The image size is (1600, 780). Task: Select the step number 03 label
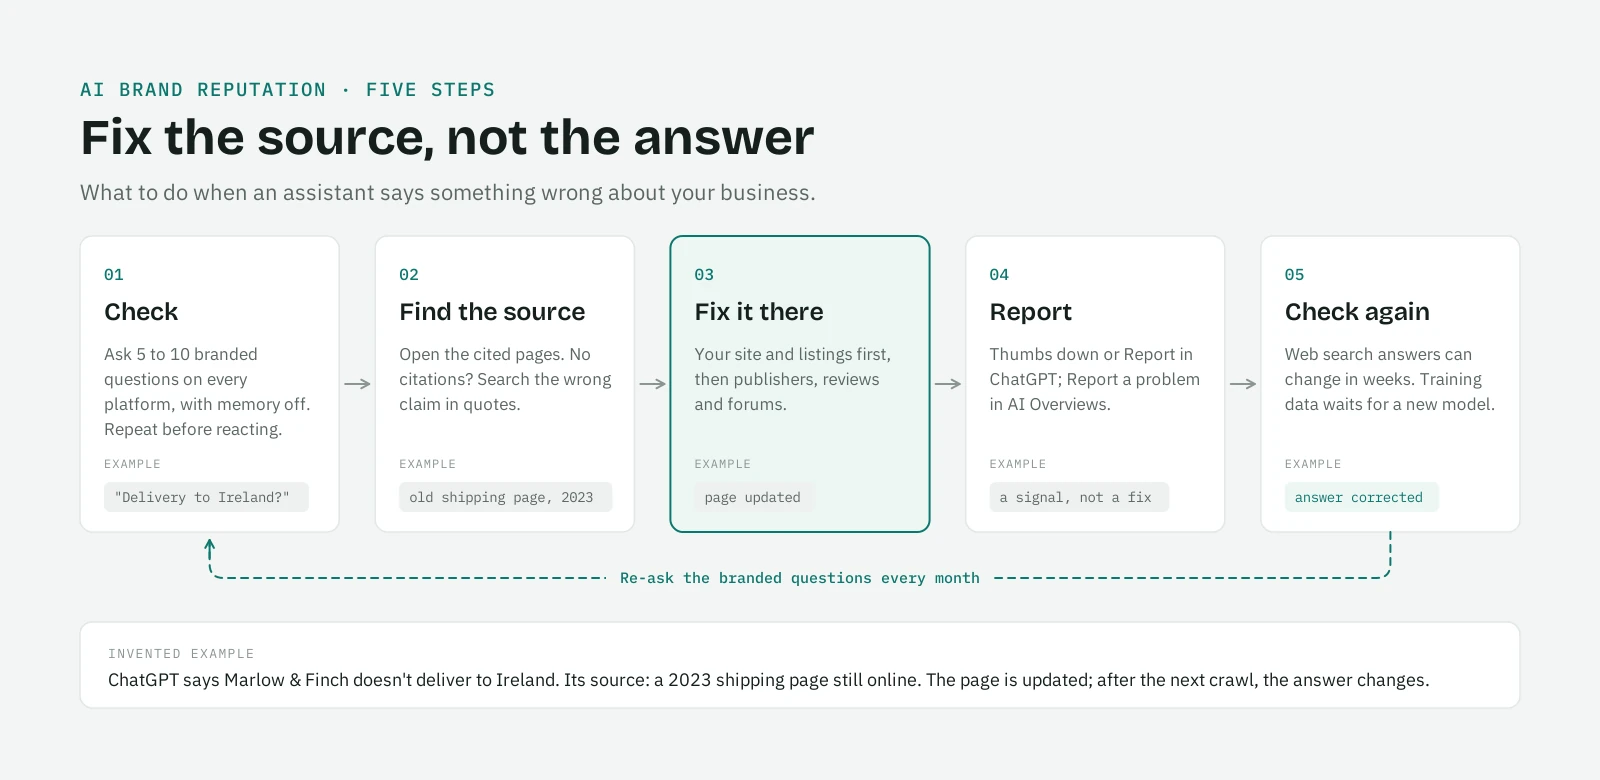click(x=704, y=274)
